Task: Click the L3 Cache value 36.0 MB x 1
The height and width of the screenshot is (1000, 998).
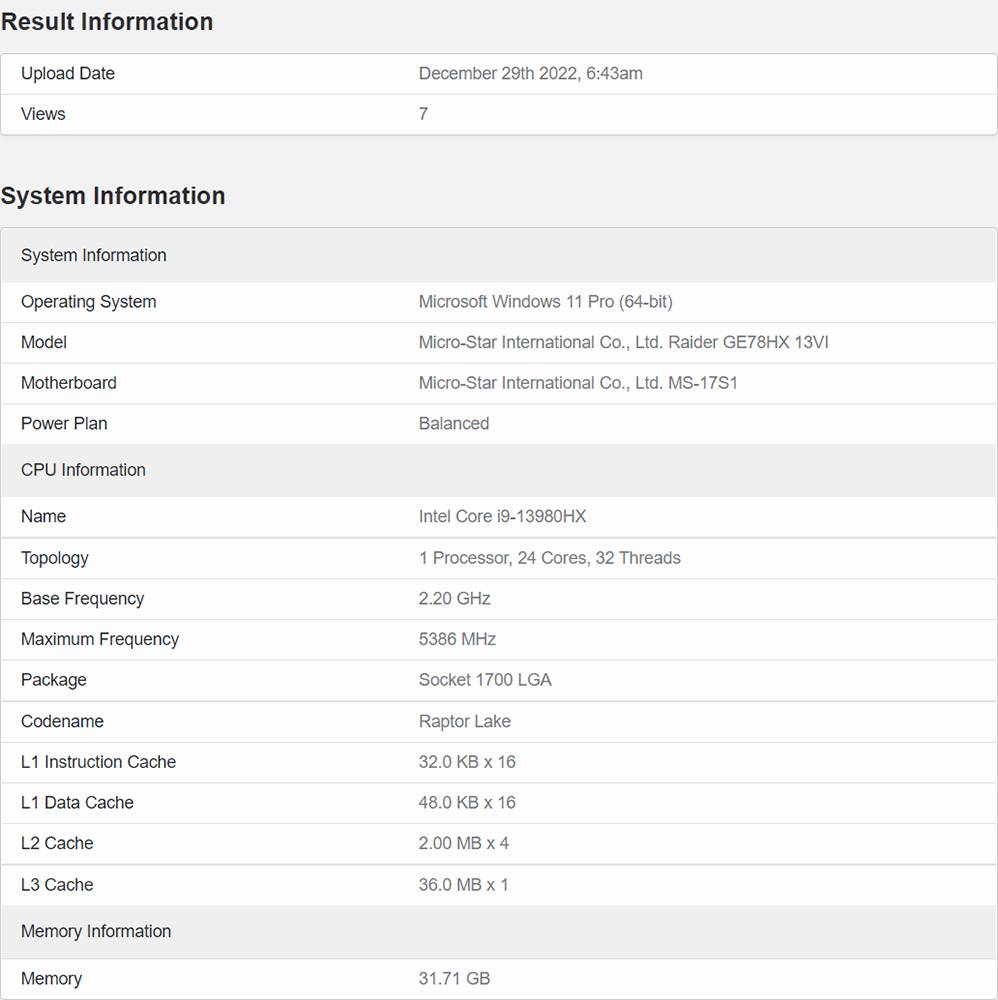Action: (463, 885)
